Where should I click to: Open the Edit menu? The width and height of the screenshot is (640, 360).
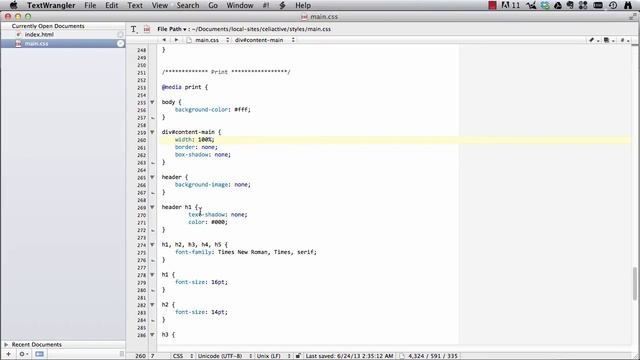click(111, 5)
